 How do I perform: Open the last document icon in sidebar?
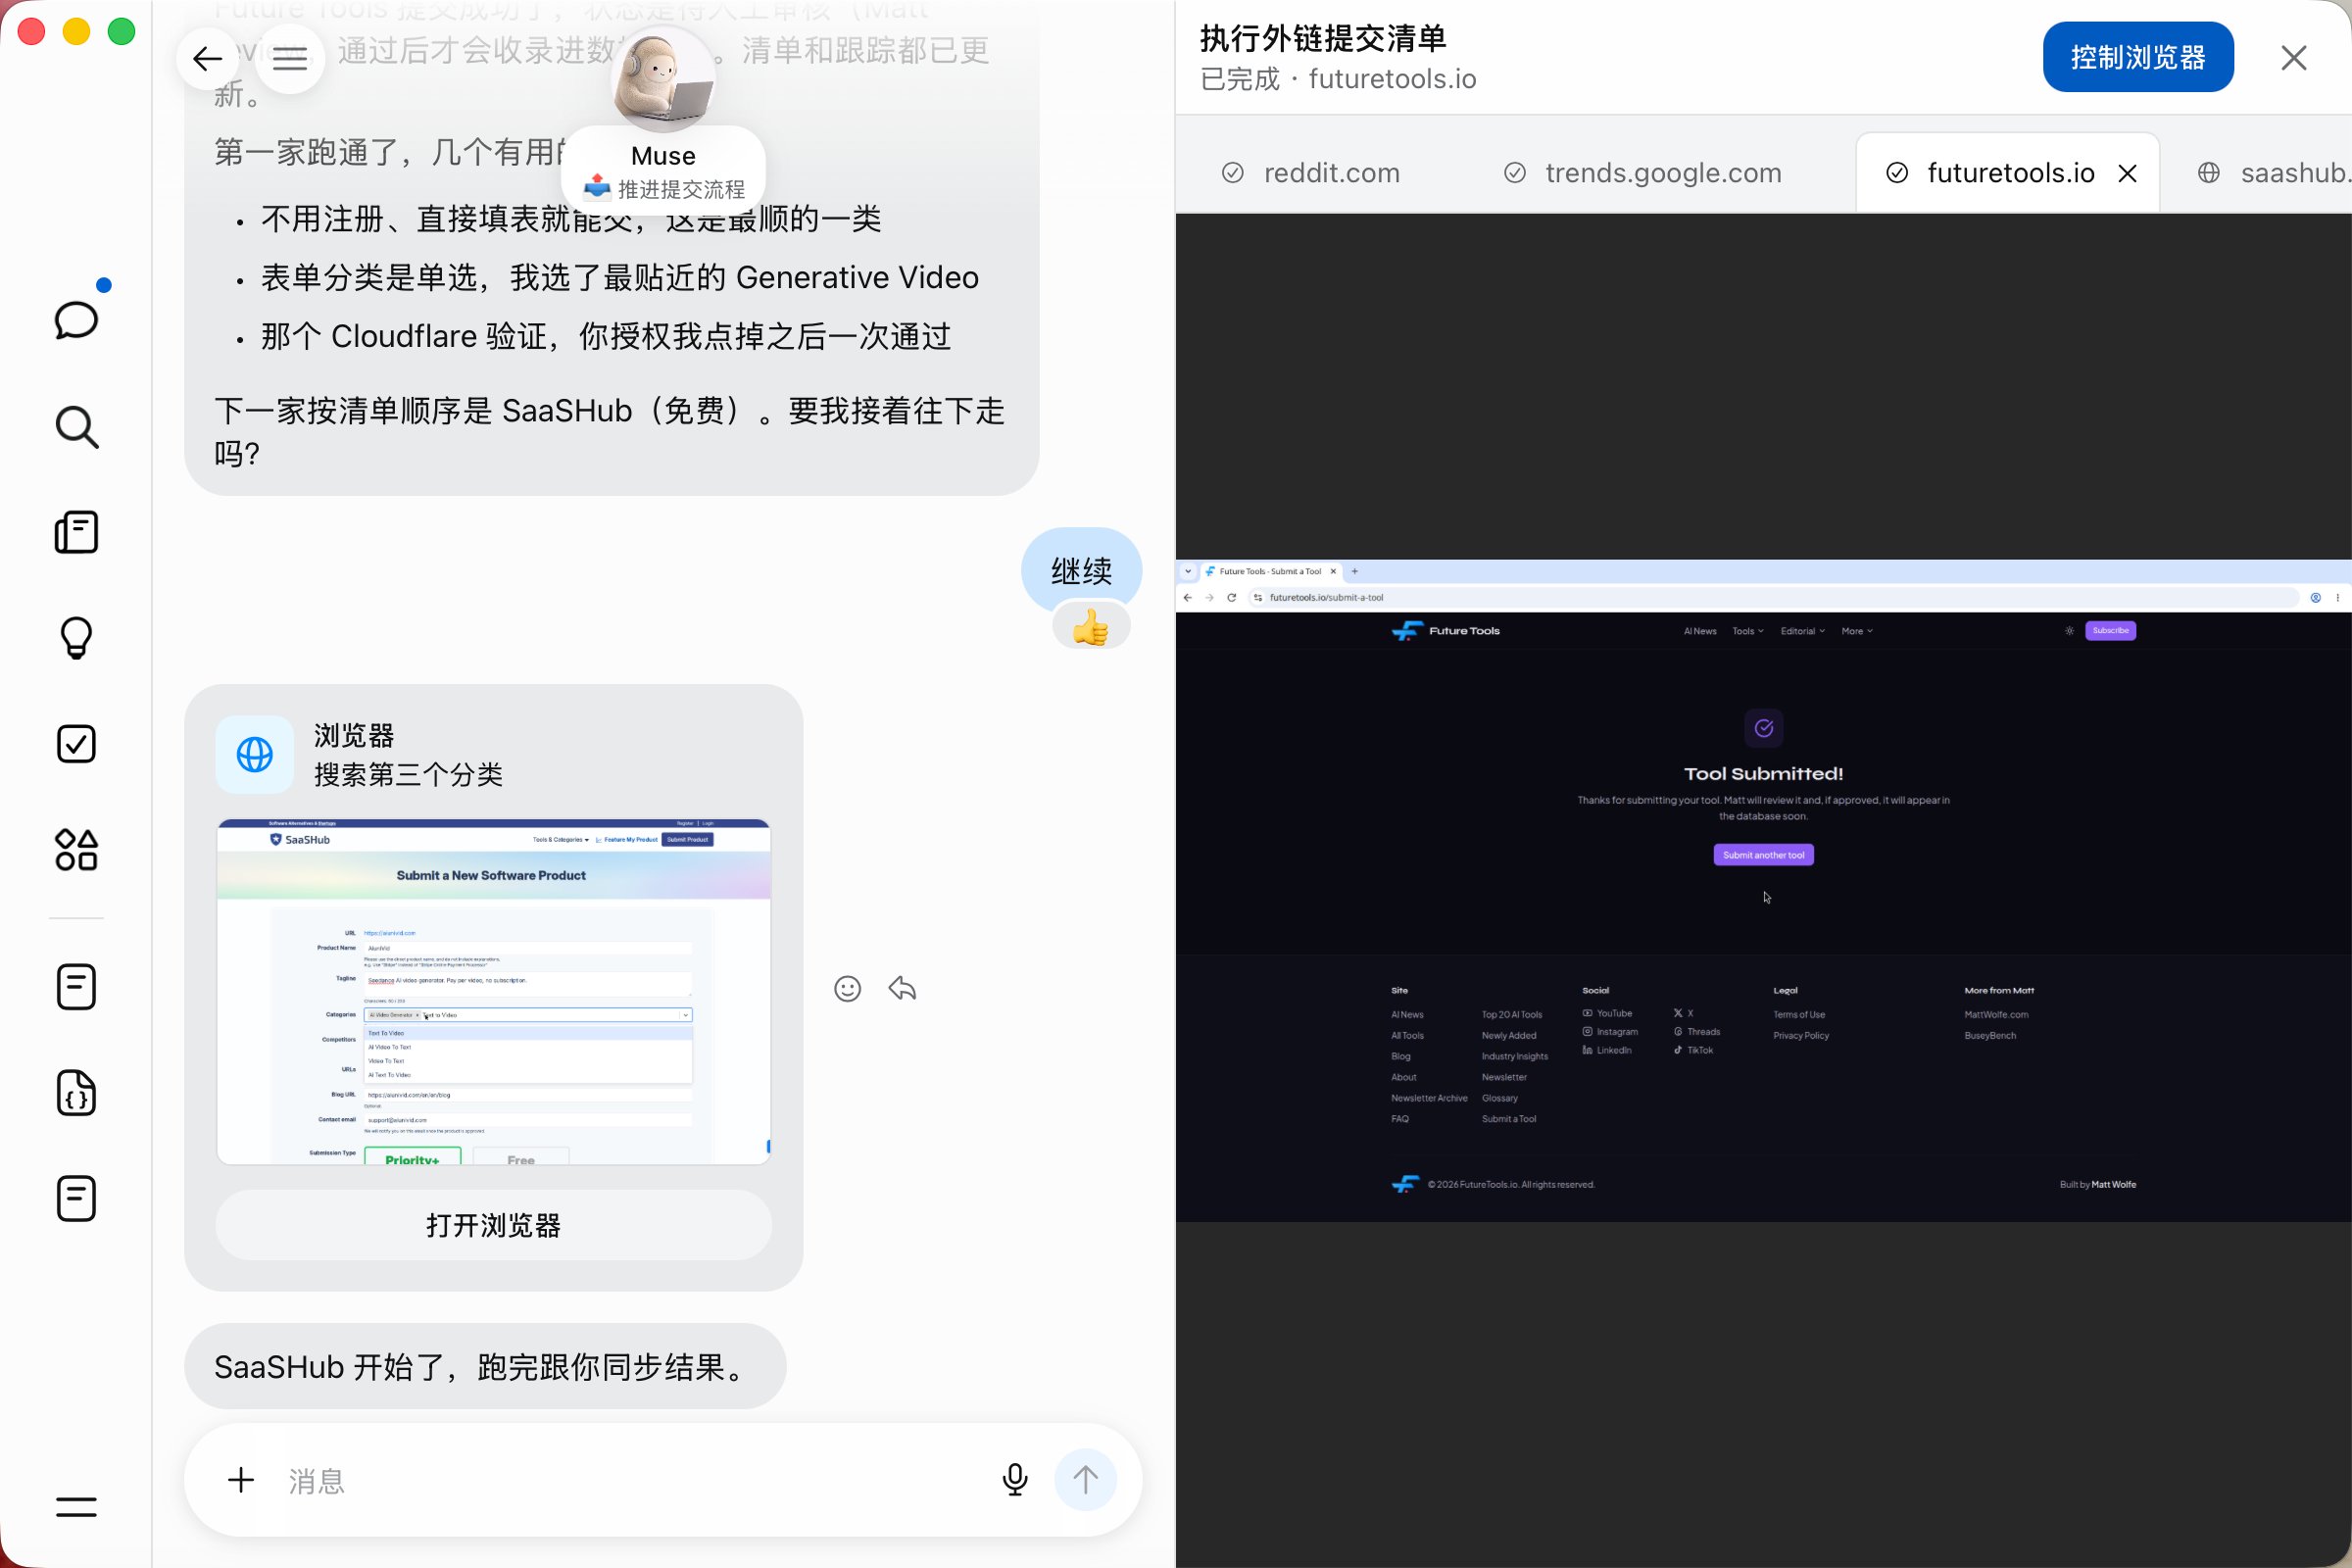click(76, 1198)
